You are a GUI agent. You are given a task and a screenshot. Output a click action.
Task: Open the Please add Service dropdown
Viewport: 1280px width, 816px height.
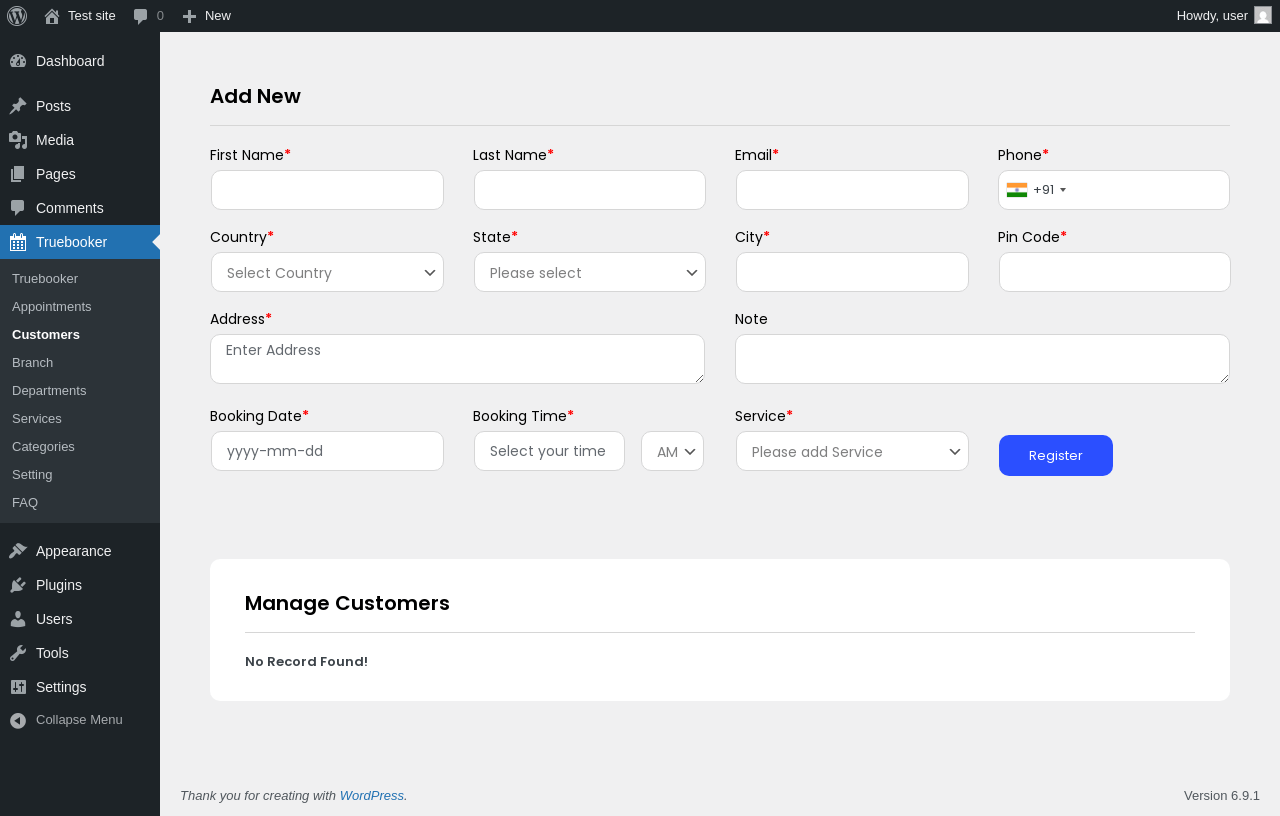point(852,451)
